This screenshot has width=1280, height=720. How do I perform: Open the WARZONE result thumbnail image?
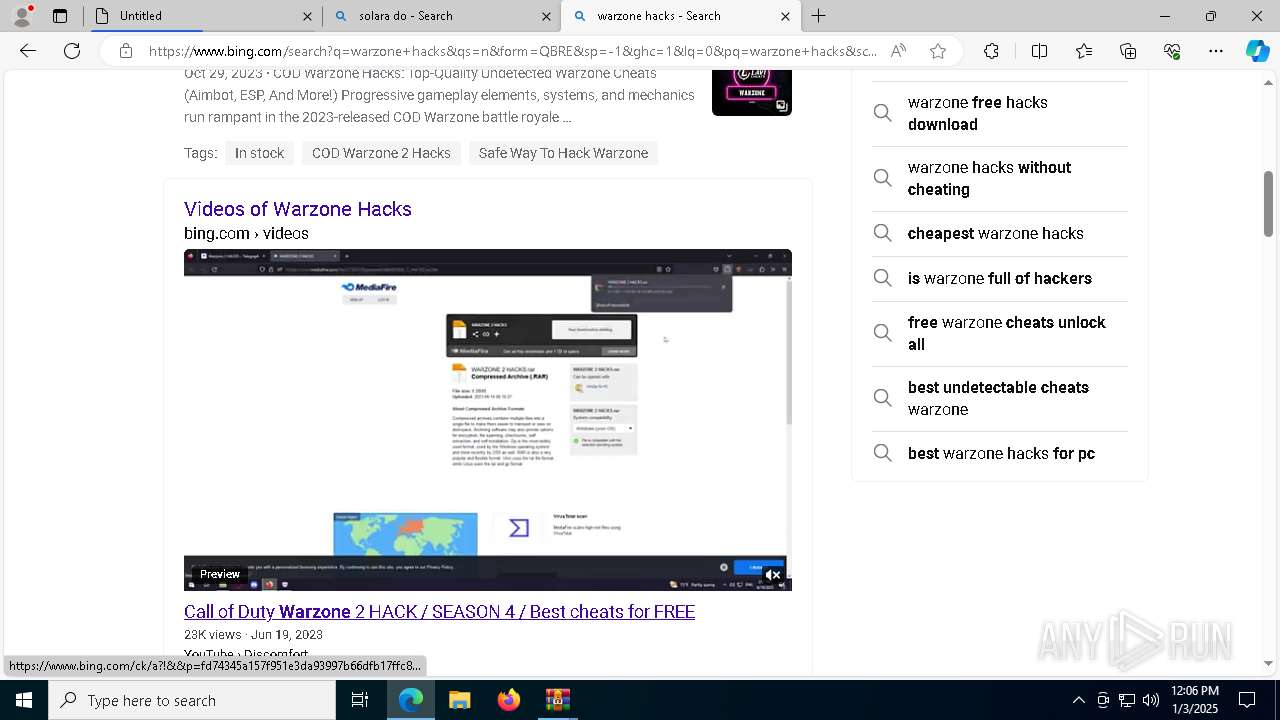coord(752,92)
